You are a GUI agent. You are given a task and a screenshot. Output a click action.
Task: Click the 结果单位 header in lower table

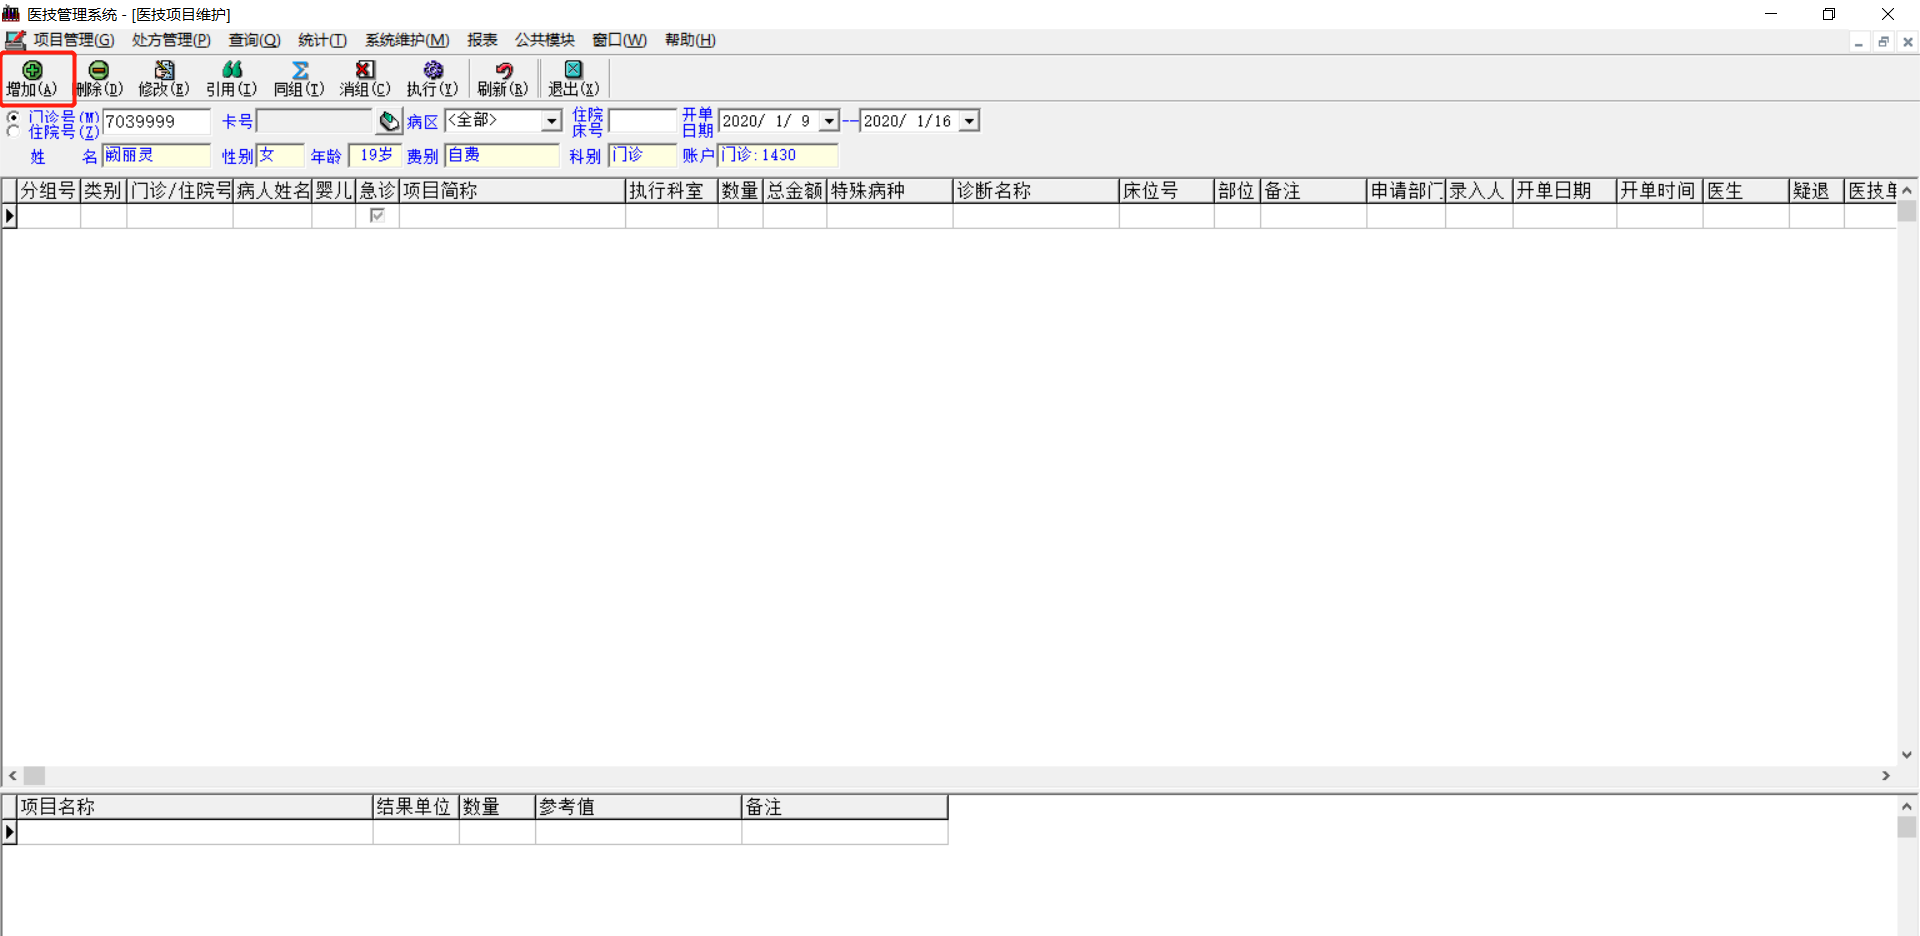tap(416, 807)
